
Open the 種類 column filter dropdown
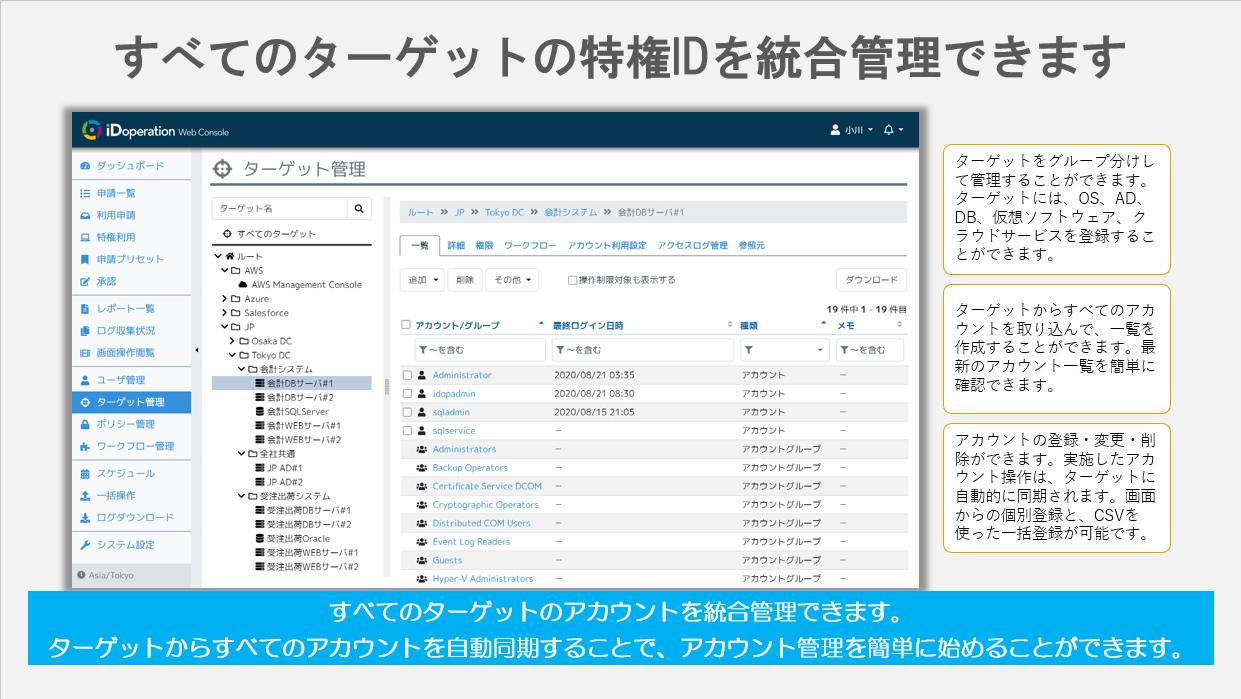point(784,350)
